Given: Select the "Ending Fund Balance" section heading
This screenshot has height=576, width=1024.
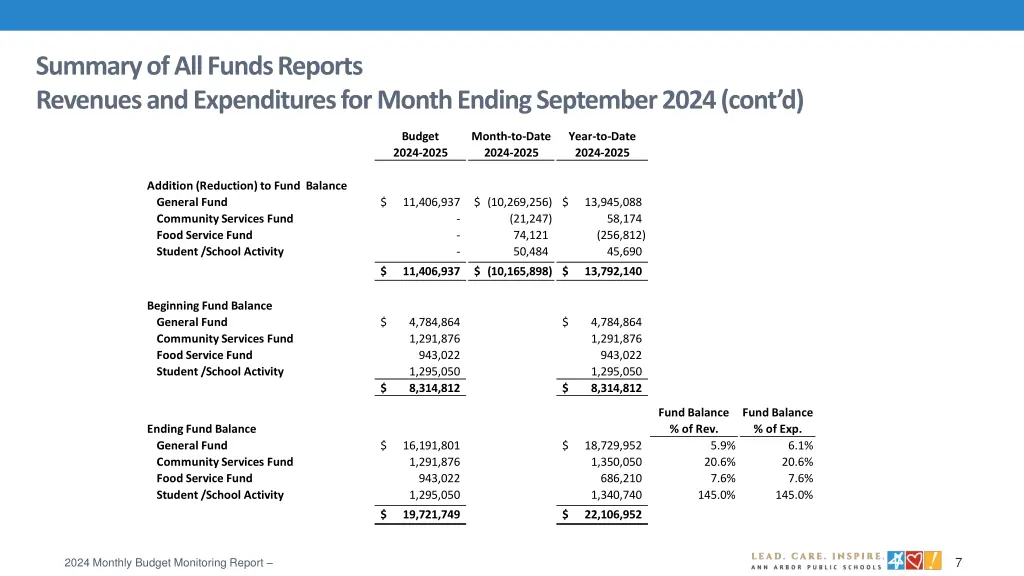Looking at the screenshot, I should coord(201,429).
